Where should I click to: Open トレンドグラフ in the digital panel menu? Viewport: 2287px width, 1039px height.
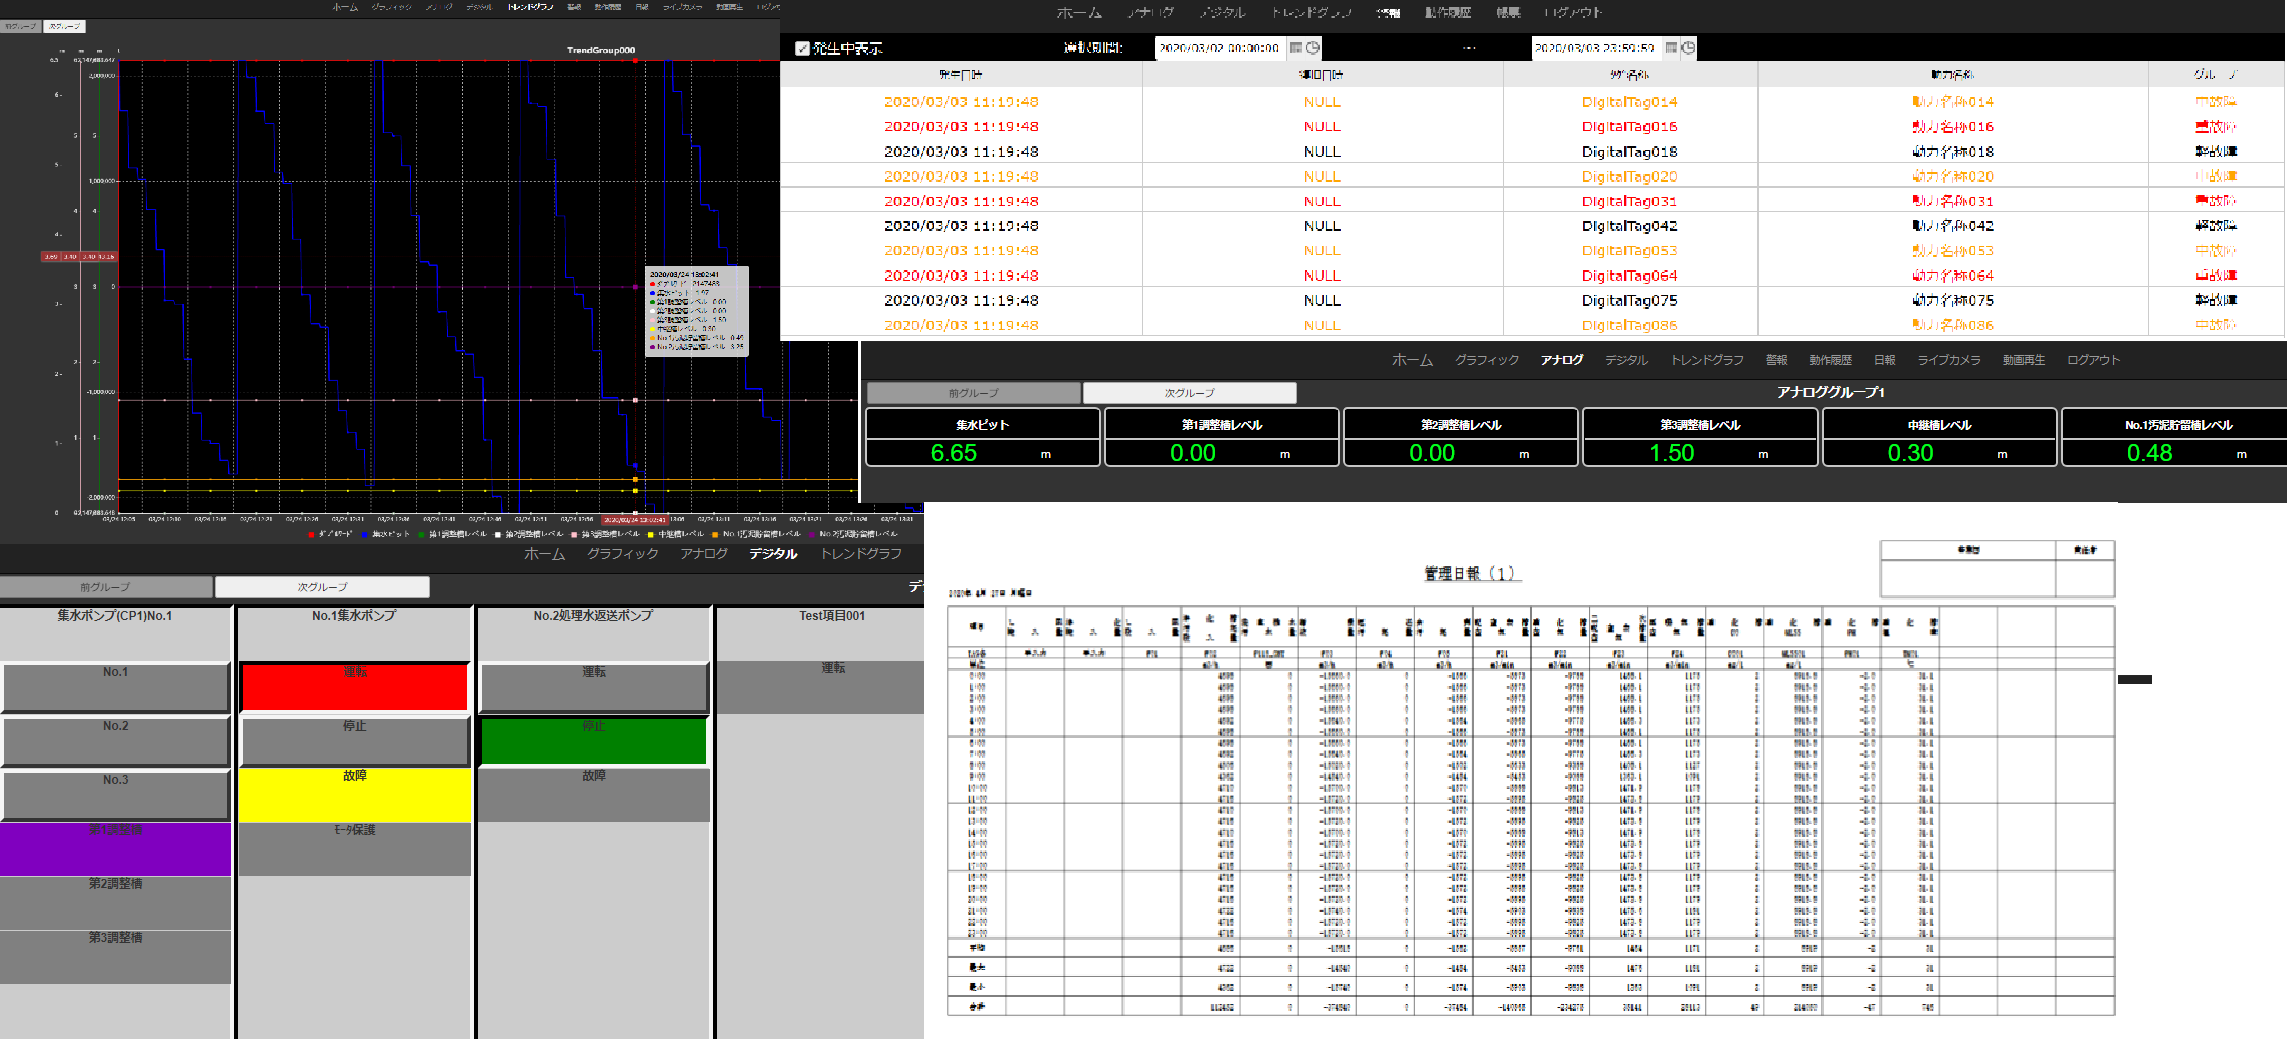[x=861, y=554]
